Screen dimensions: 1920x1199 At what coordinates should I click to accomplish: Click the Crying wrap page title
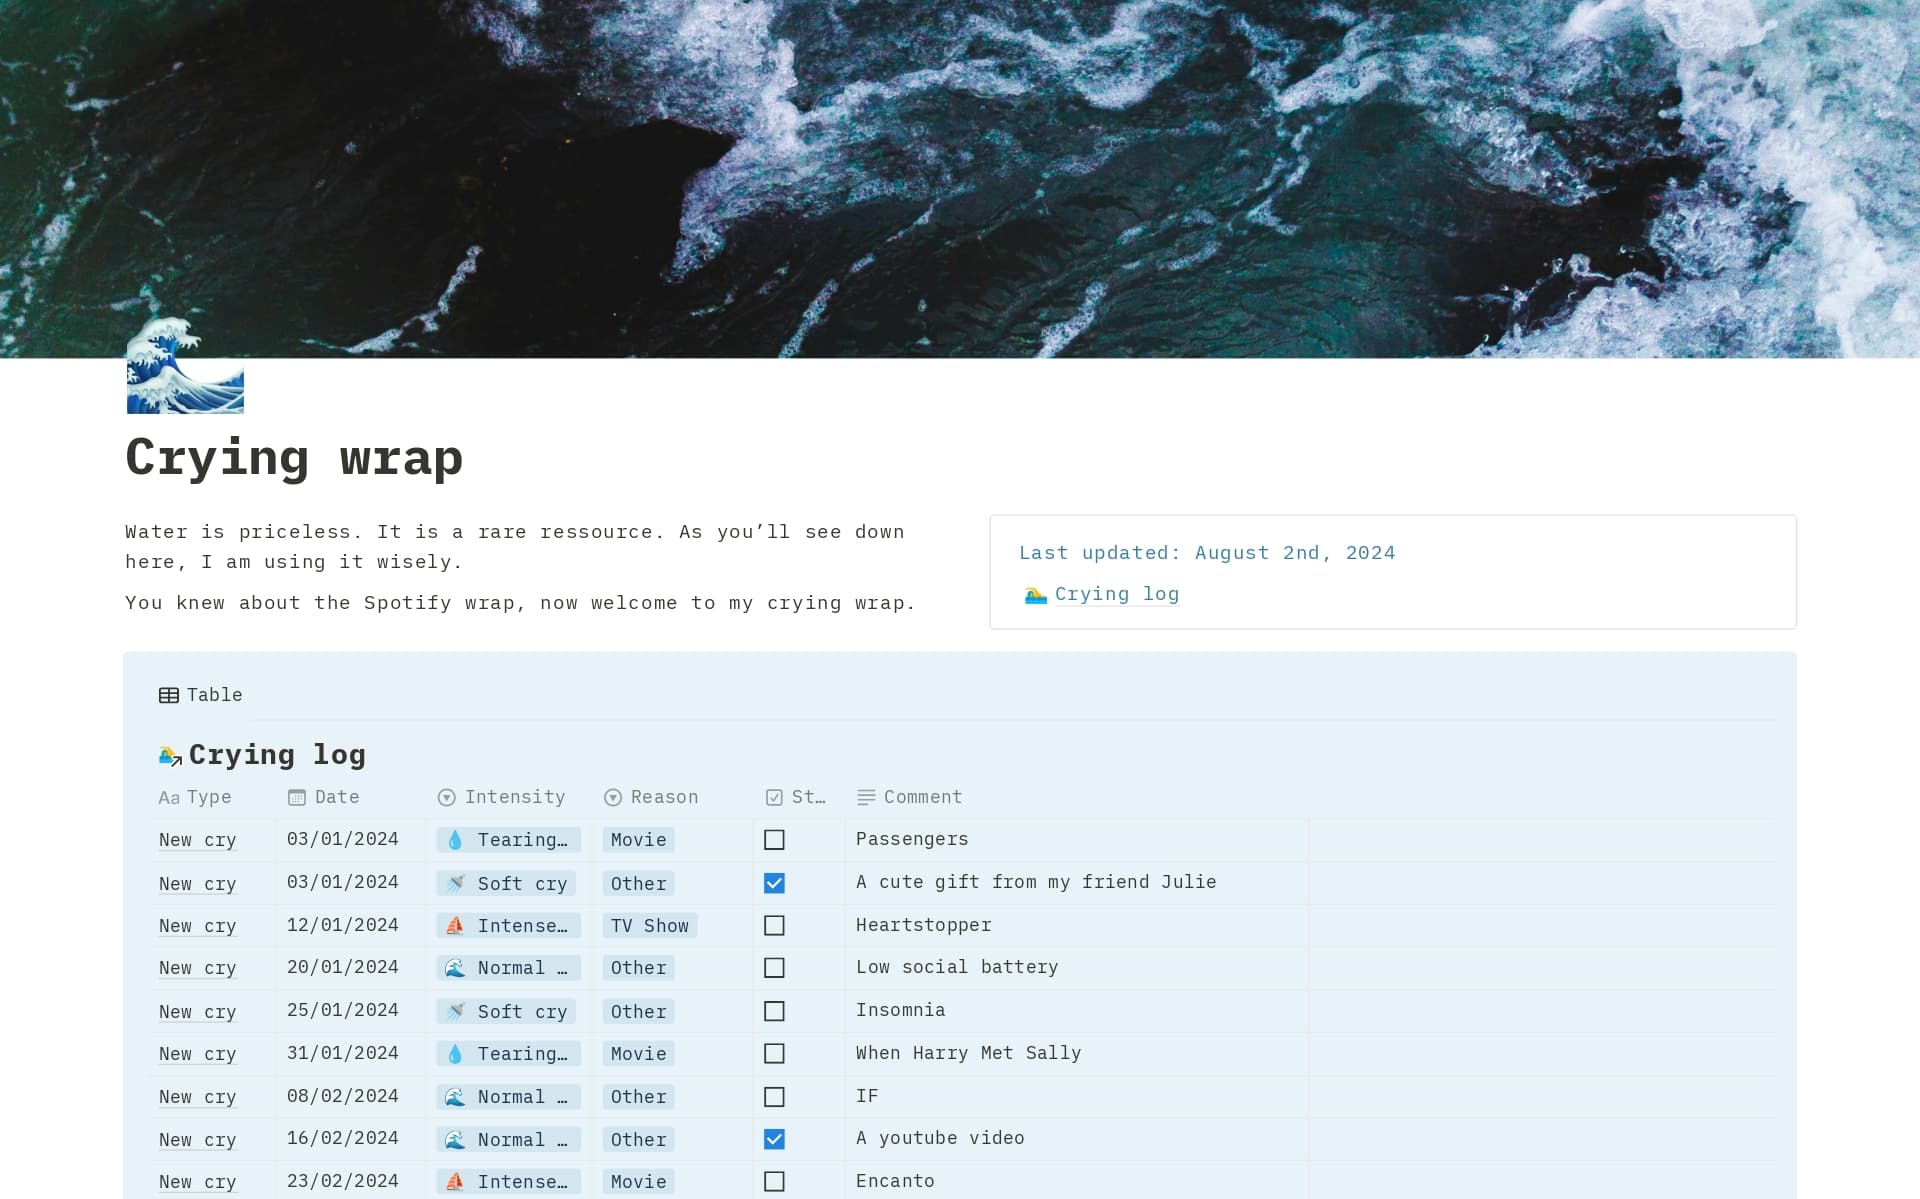click(x=294, y=458)
